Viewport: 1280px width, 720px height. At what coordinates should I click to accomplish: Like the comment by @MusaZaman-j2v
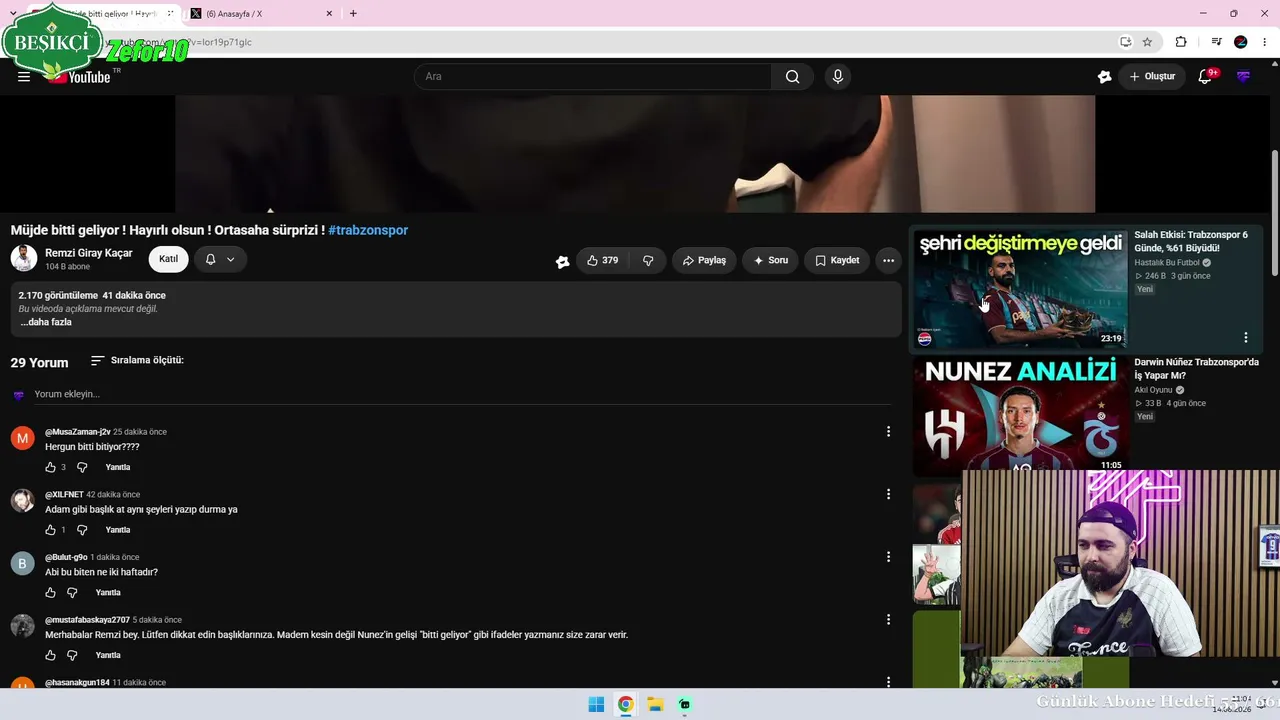coord(51,467)
